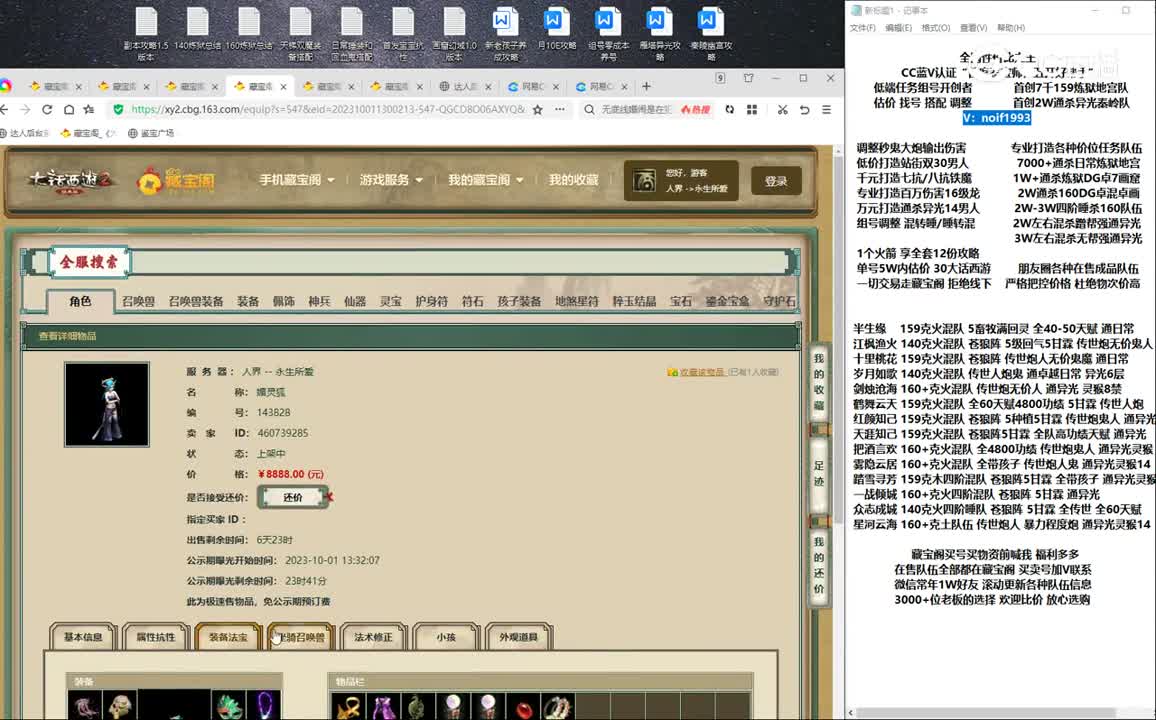Click the 热搜 hot search label
The height and width of the screenshot is (720, 1156).
(x=695, y=109)
